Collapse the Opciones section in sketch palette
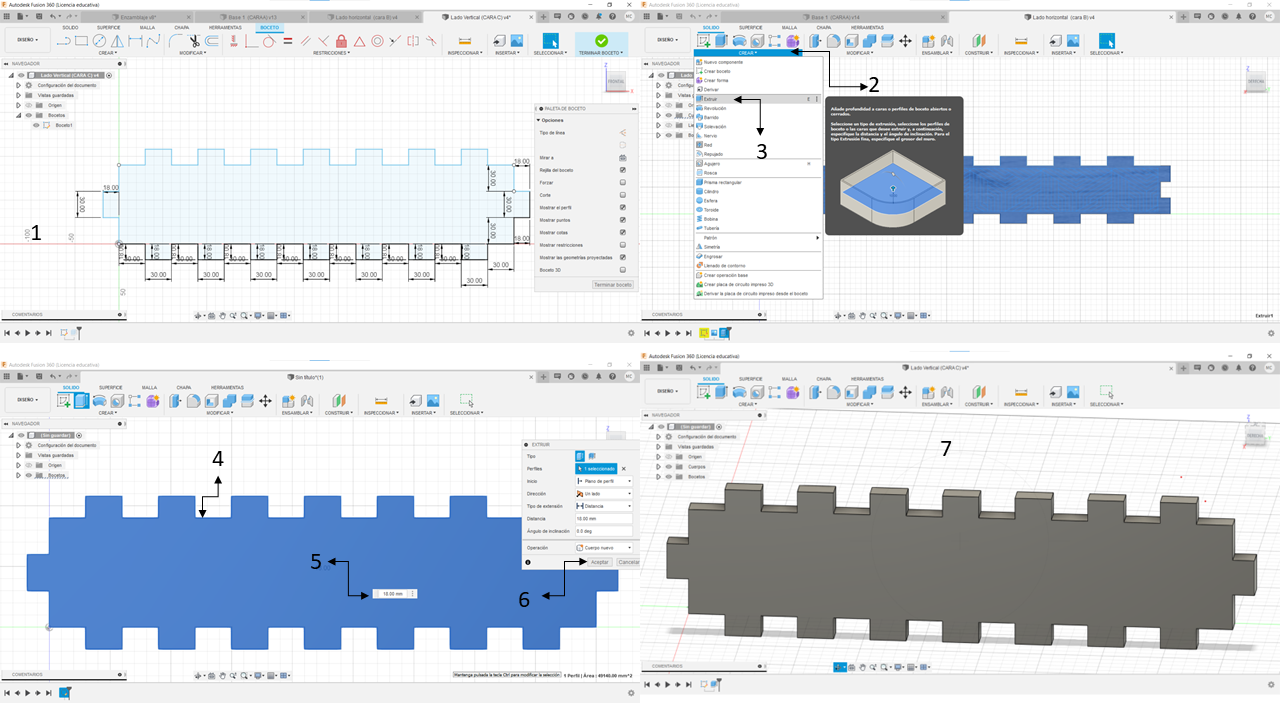Image resolution: width=1280 pixels, height=720 pixels. coord(537,120)
